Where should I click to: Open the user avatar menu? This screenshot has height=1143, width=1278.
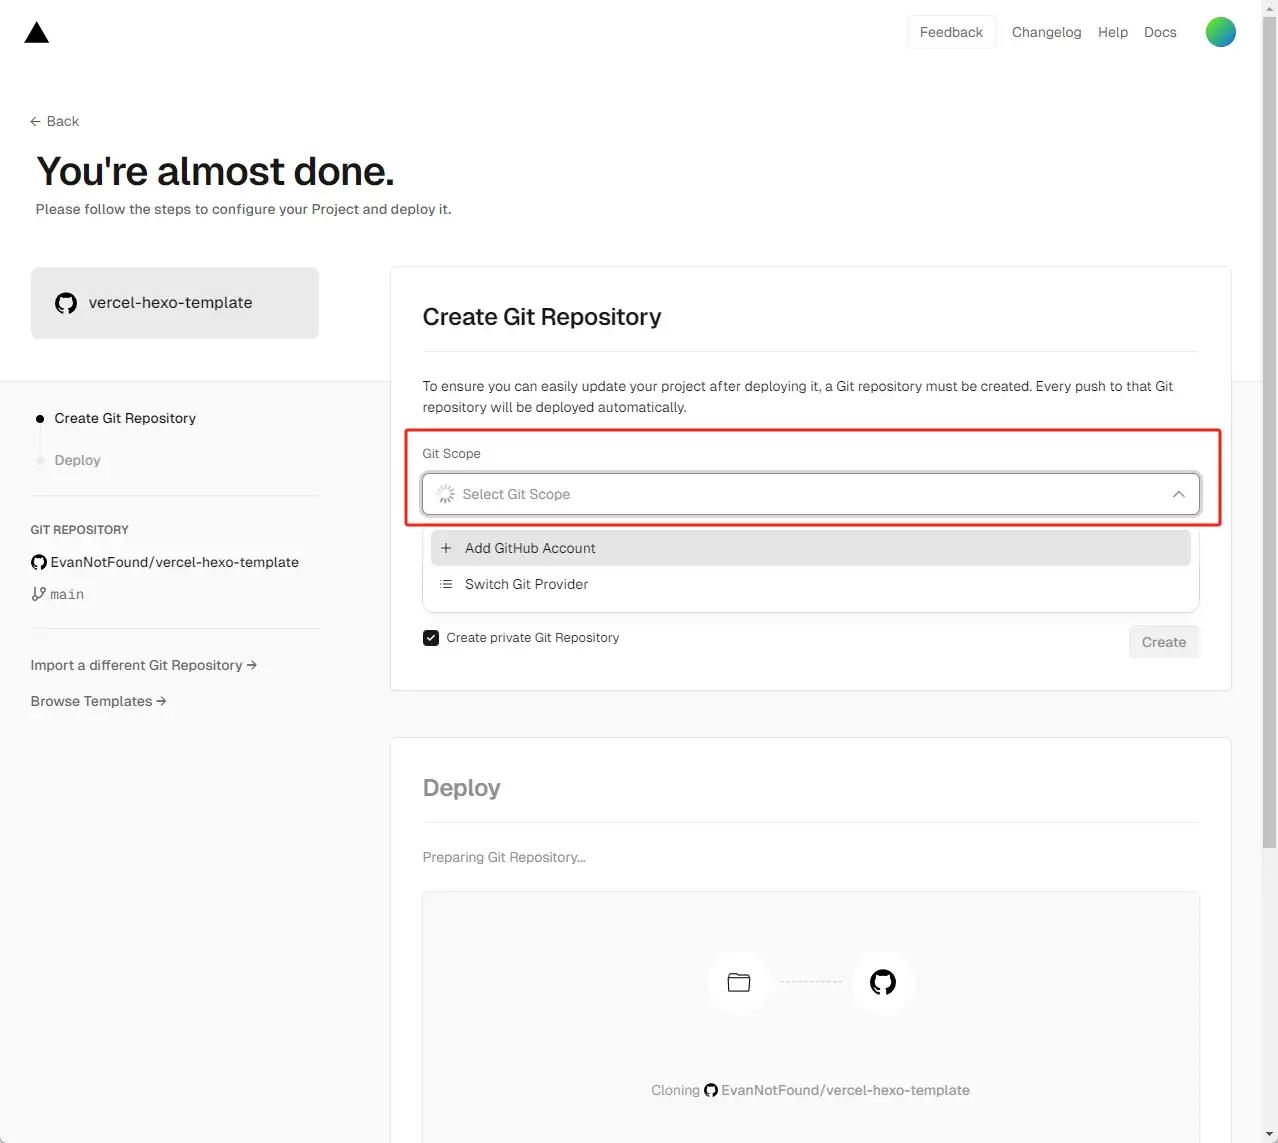[1220, 32]
